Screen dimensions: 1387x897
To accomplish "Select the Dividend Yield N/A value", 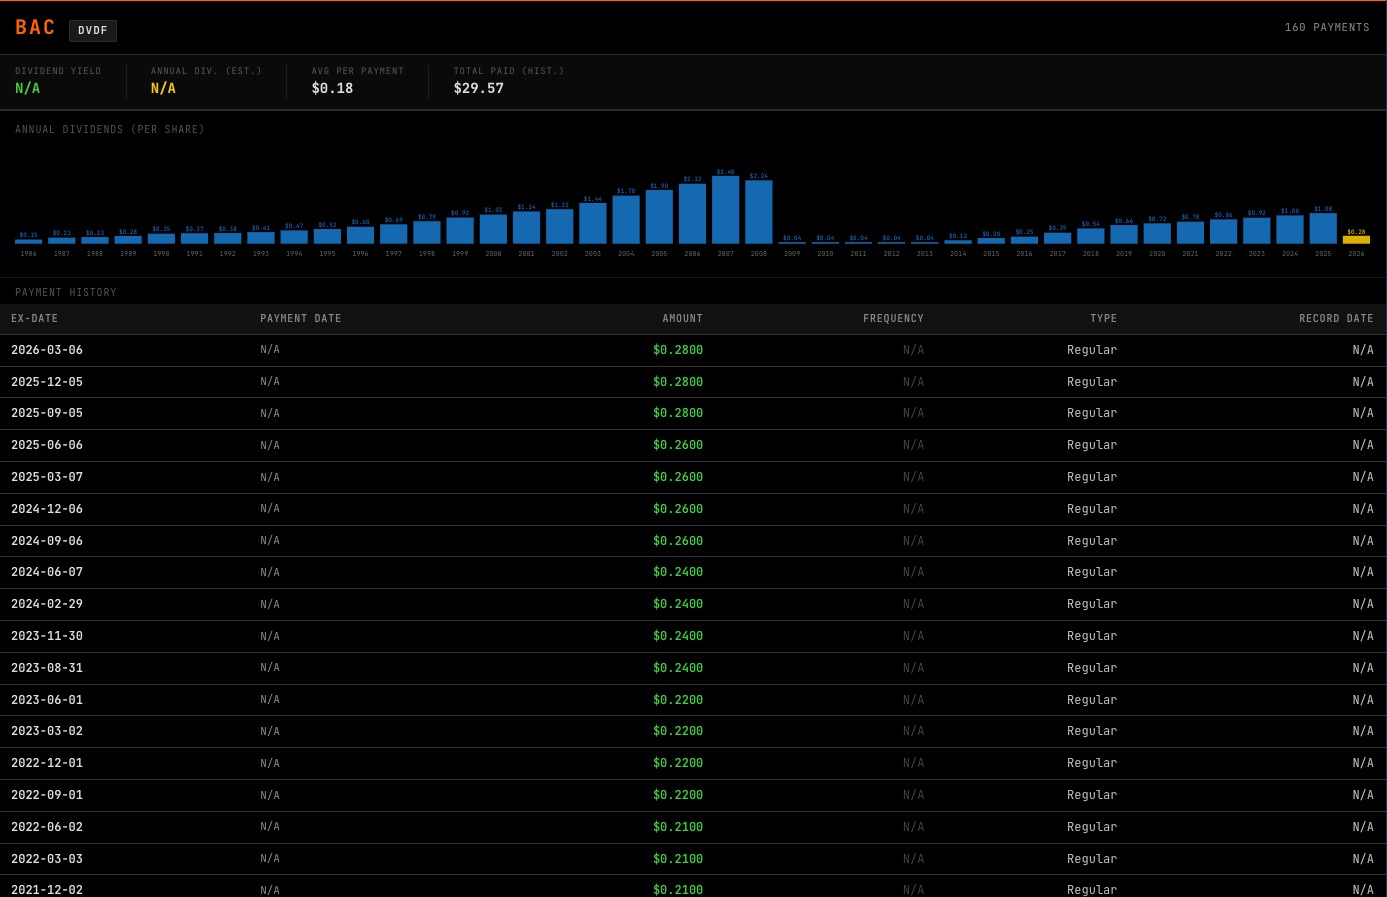I will (28, 88).
